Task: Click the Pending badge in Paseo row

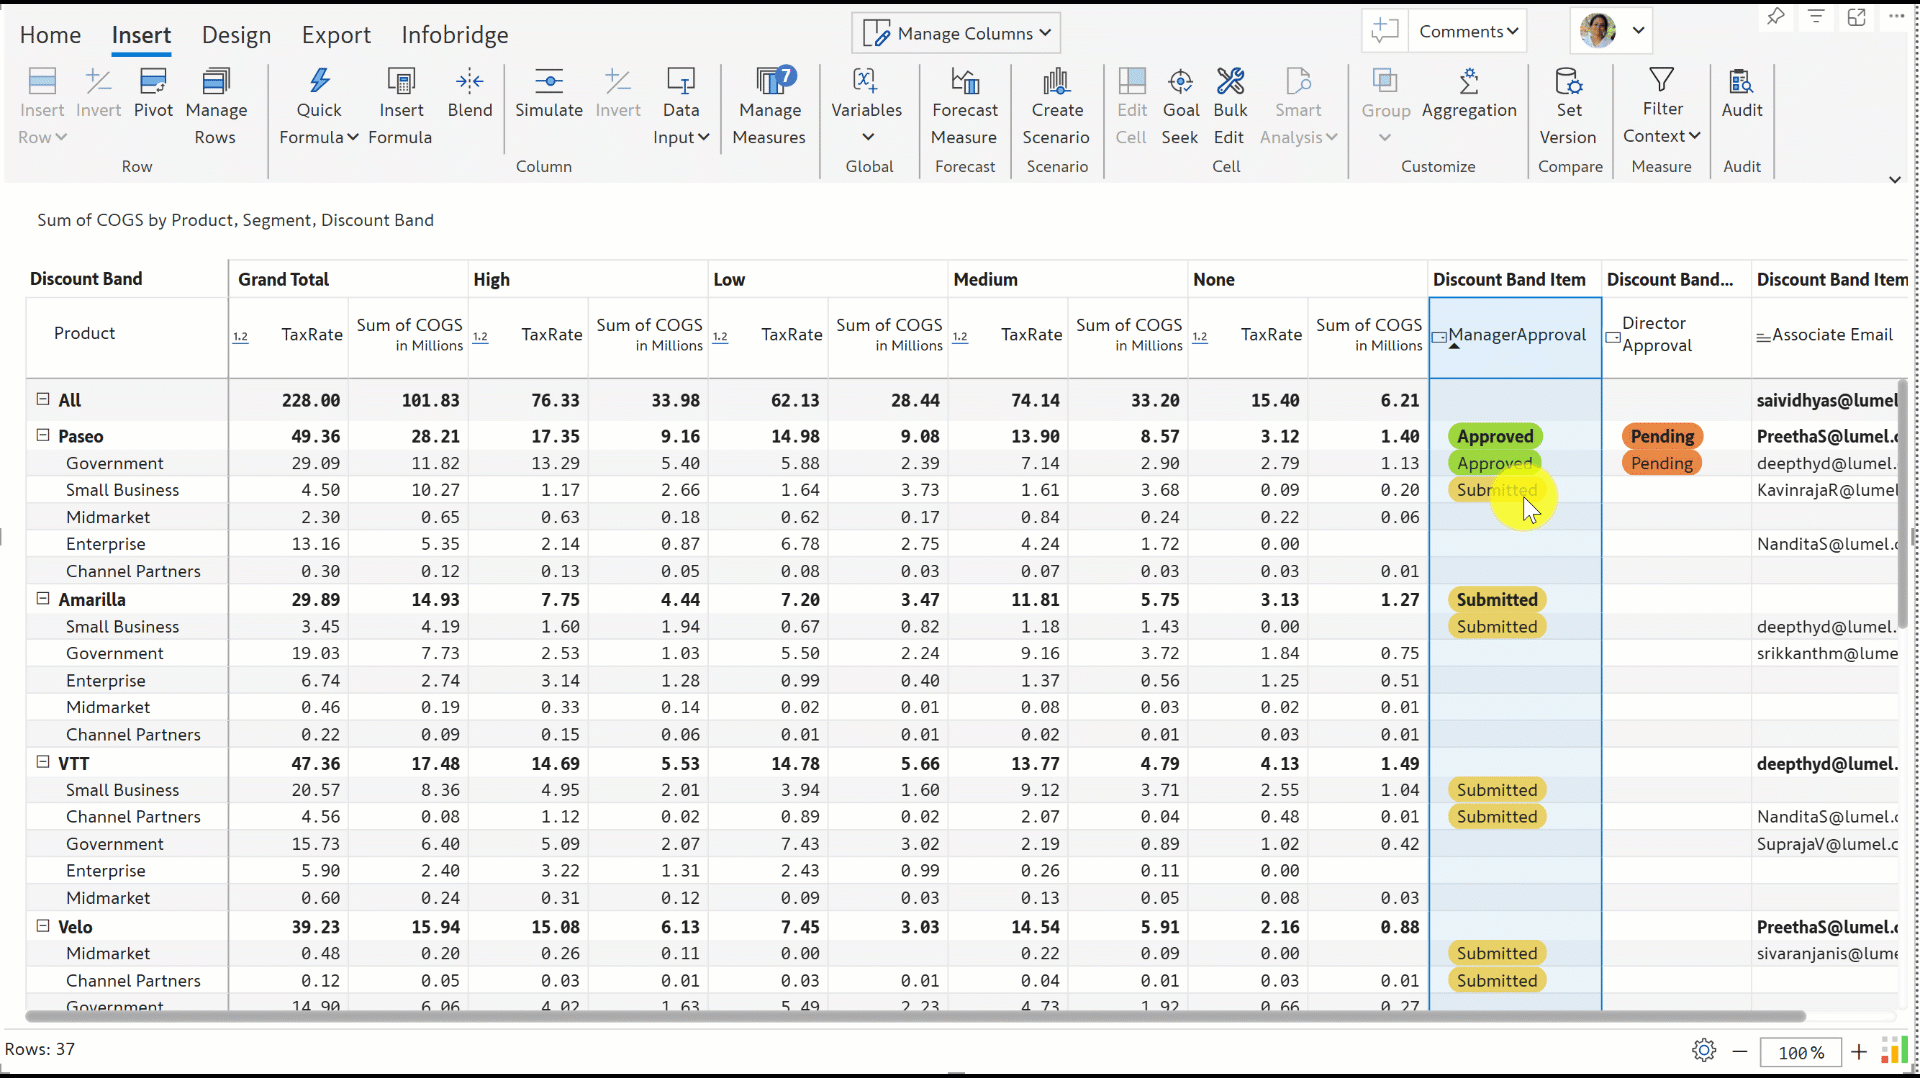Action: pos(1662,436)
